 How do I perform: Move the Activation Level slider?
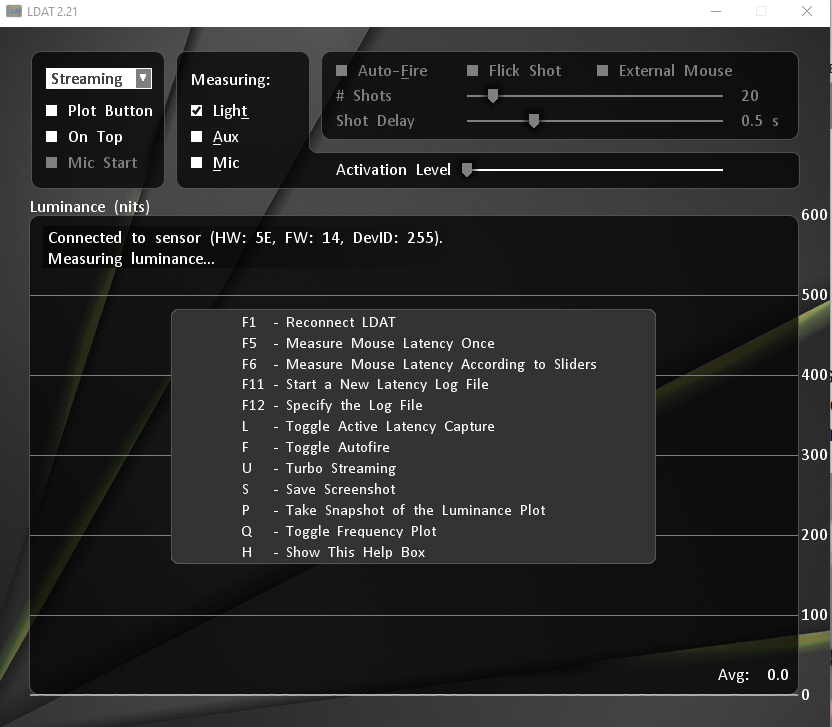[x=467, y=170]
